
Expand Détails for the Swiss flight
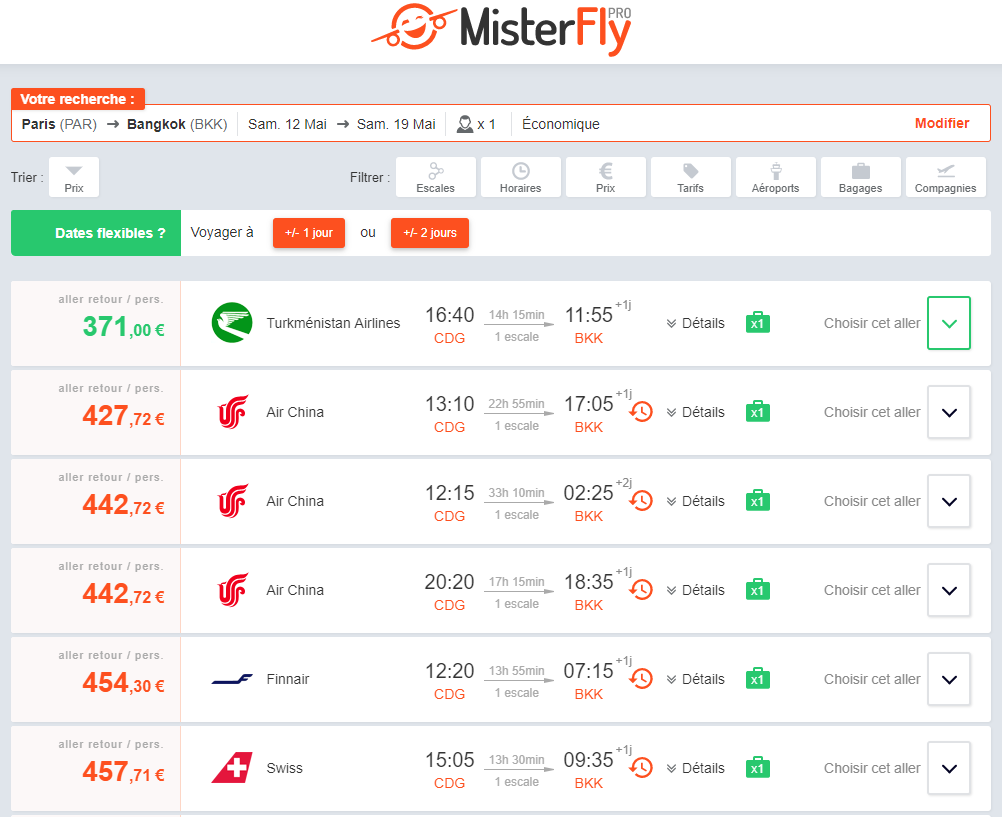point(695,768)
